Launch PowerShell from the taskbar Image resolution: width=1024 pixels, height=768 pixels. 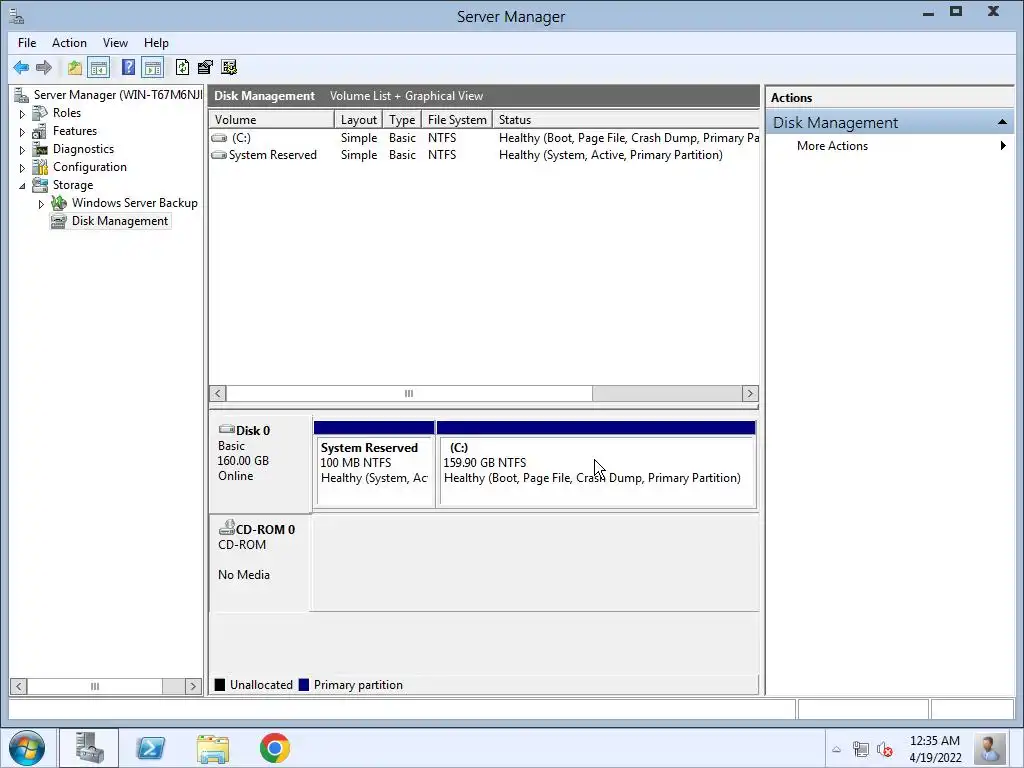point(151,748)
